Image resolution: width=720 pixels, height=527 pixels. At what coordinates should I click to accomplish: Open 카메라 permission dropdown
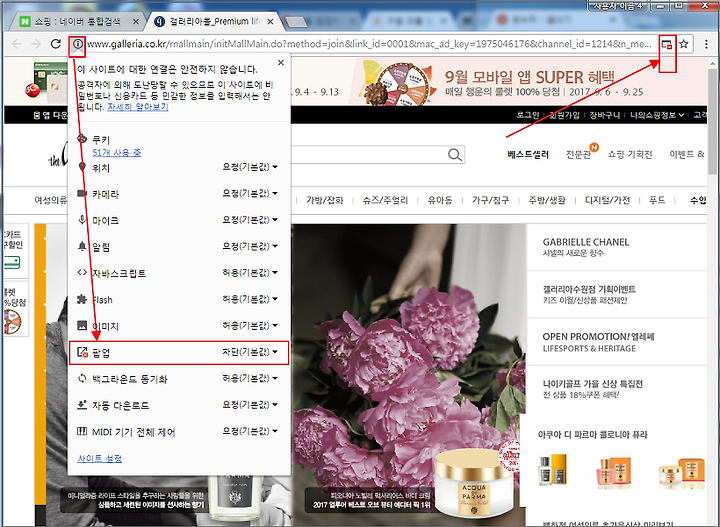tap(250, 193)
